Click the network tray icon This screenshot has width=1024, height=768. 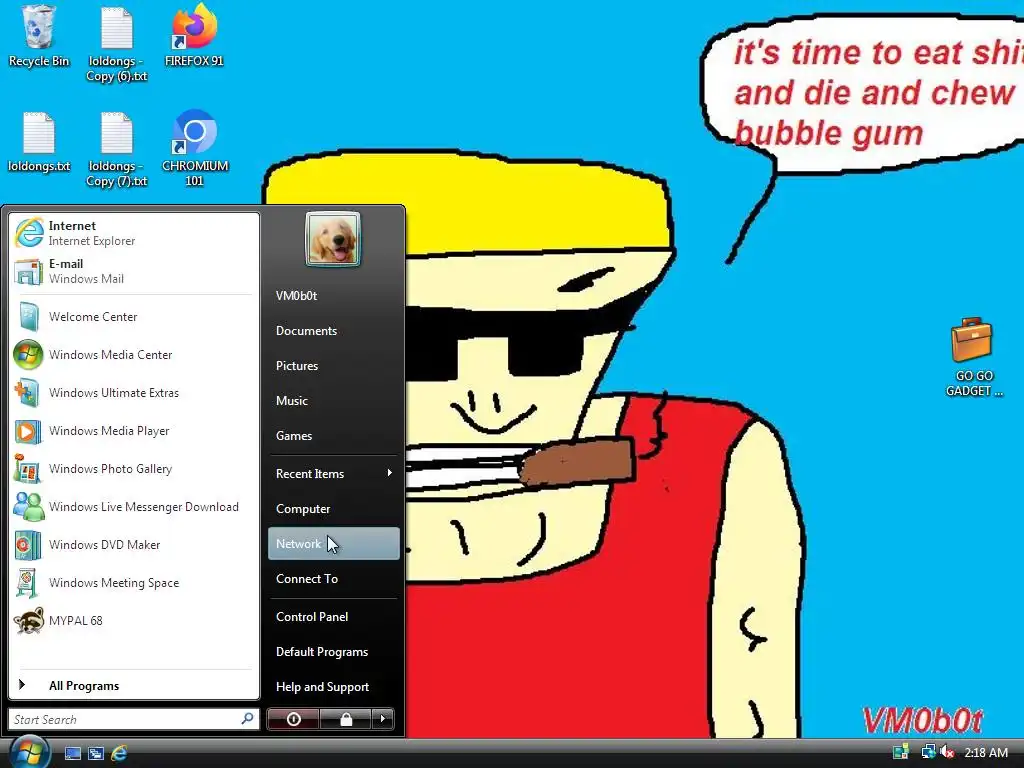click(927, 752)
